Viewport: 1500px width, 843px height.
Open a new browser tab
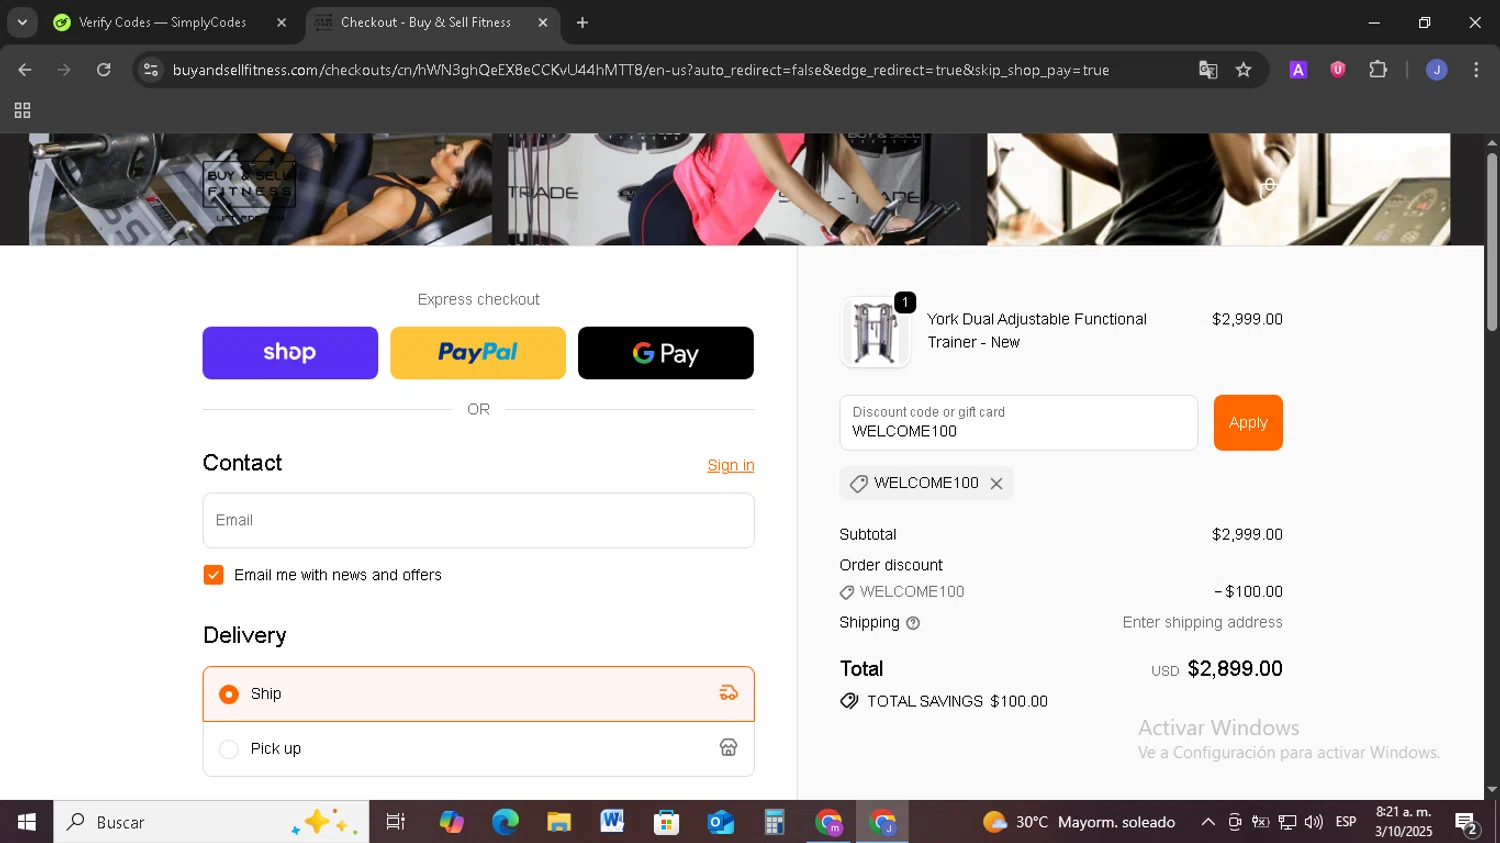(582, 22)
